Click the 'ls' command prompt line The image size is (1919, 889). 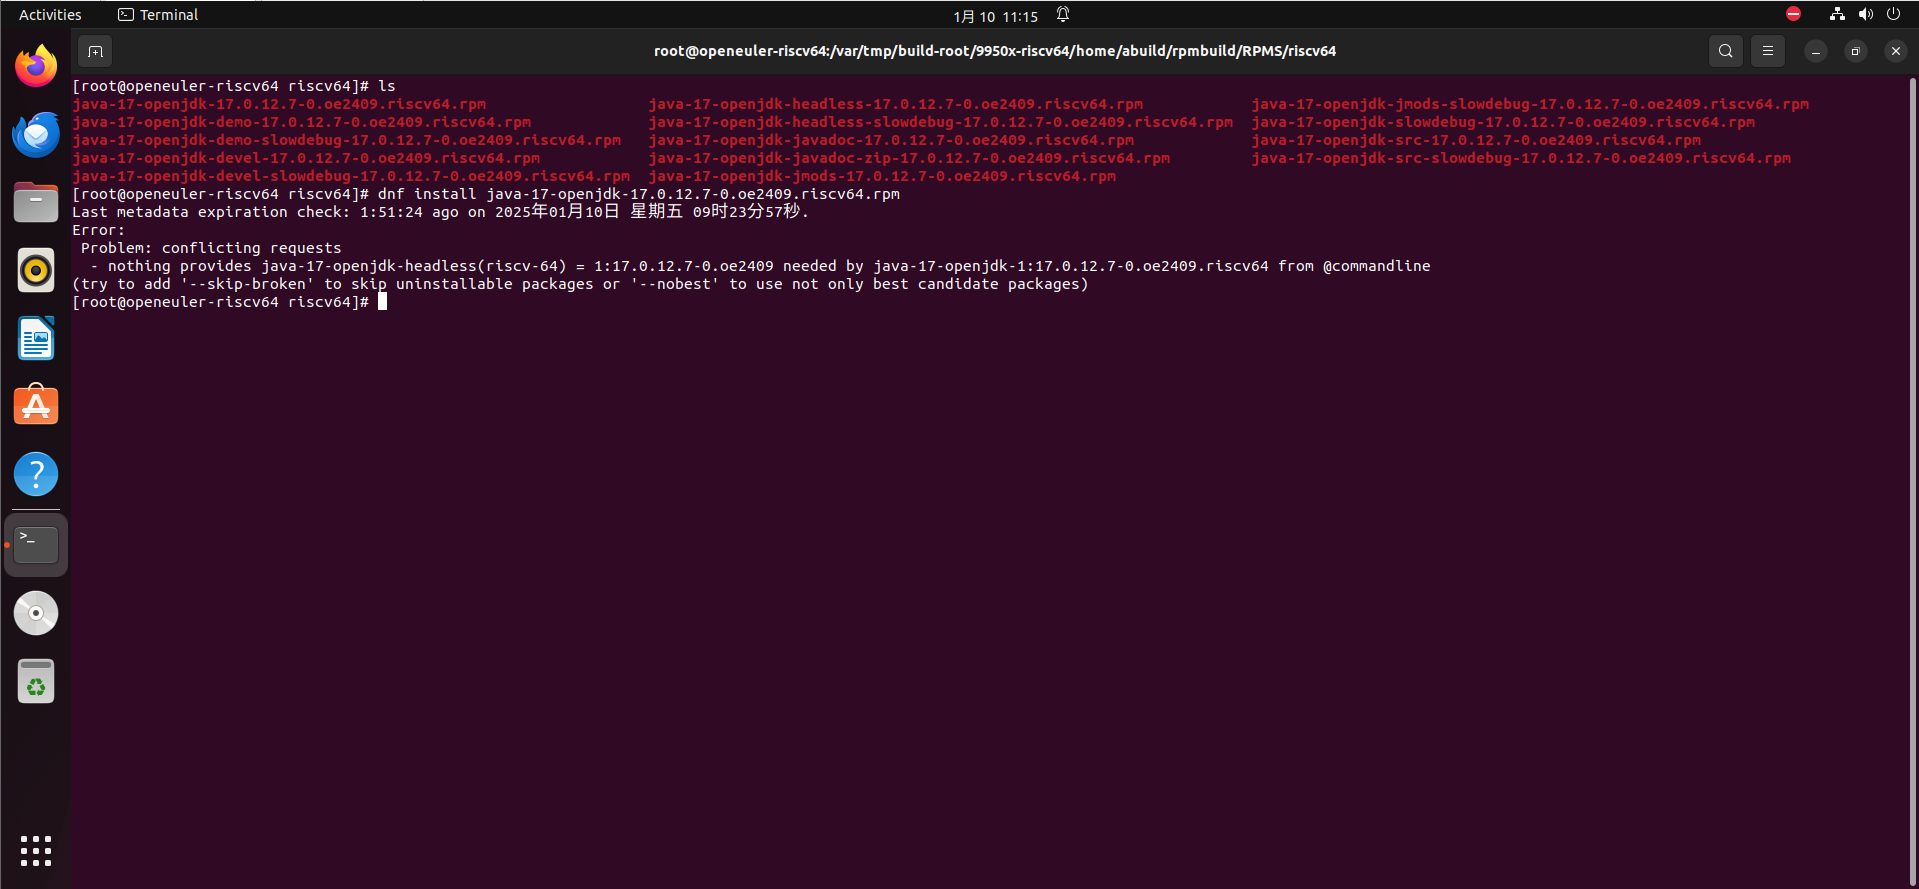[234, 86]
